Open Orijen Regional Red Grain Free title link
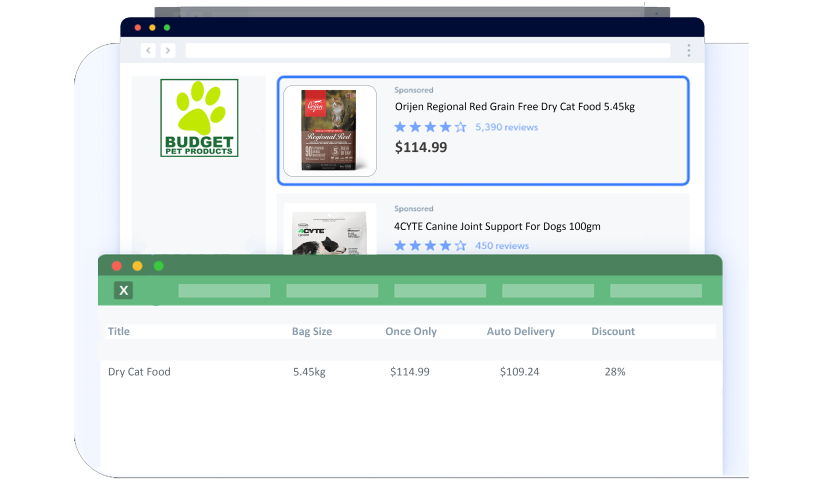Screen dimensions: 823x480 tap(514, 106)
